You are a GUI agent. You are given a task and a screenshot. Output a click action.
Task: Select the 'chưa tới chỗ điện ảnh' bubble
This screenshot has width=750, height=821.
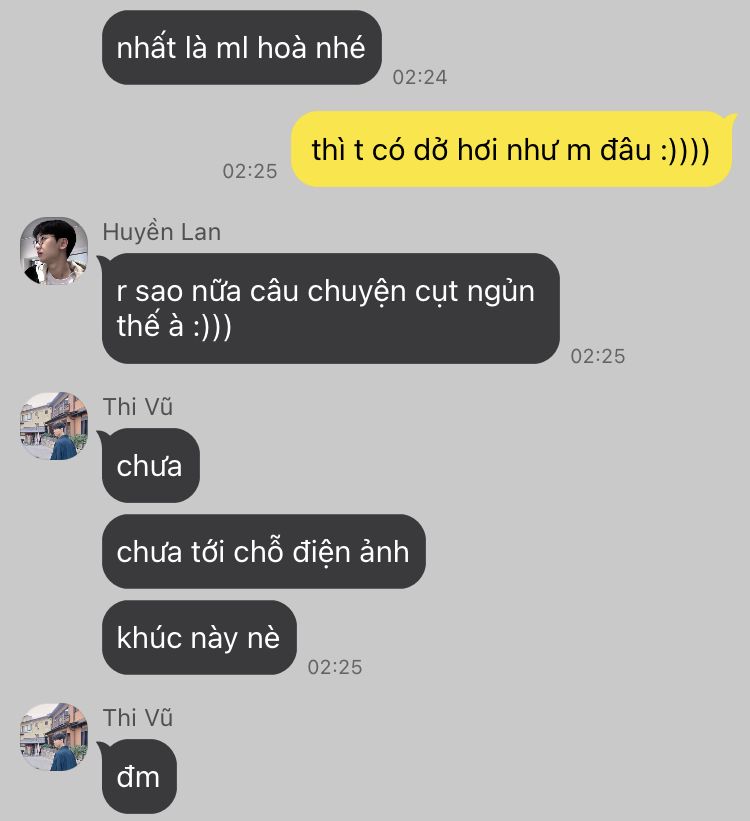coord(263,551)
